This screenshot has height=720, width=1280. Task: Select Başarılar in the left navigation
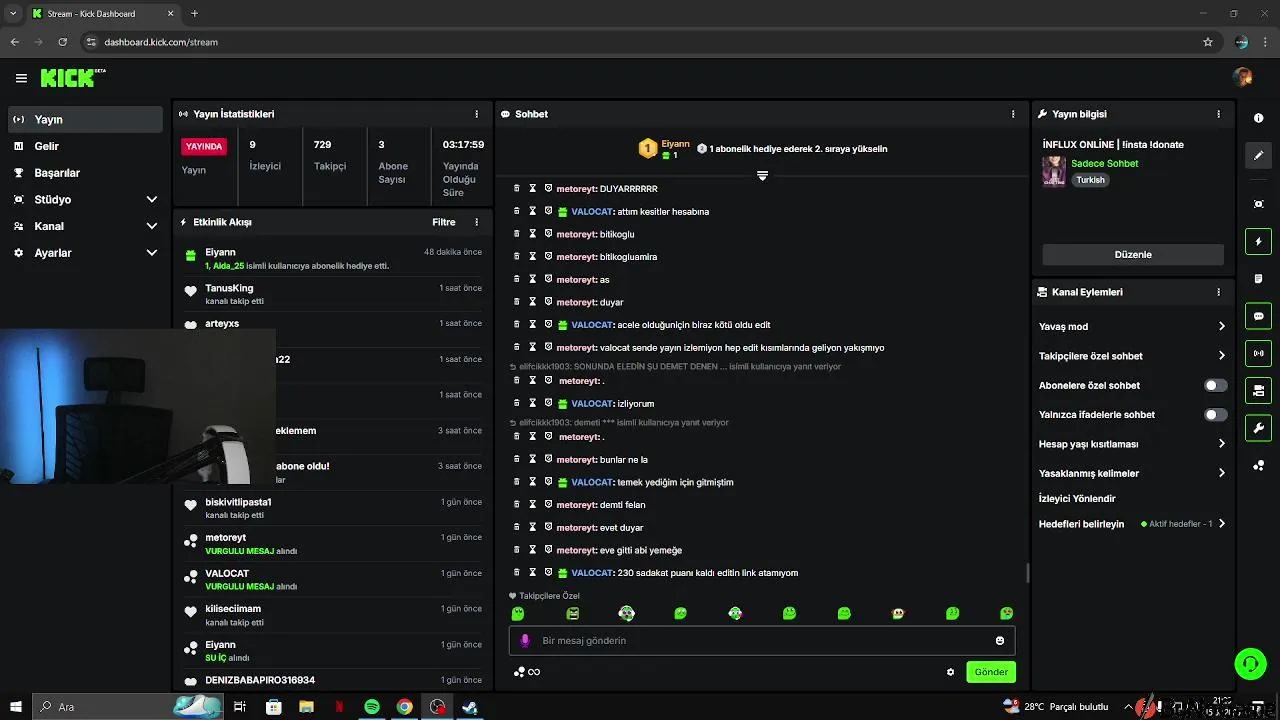(85, 173)
